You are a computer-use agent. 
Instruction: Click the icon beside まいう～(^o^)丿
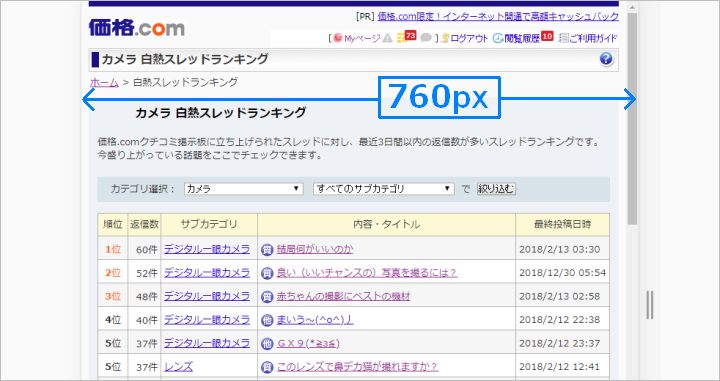[267, 320]
